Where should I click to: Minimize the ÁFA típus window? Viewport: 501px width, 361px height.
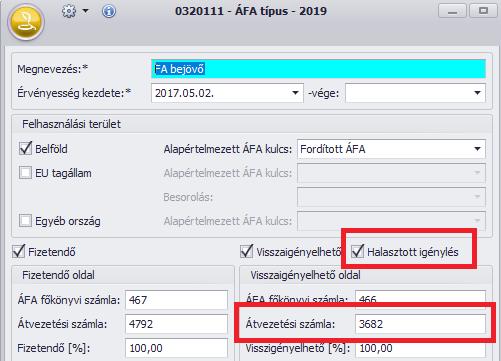click(x=452, y=11)
